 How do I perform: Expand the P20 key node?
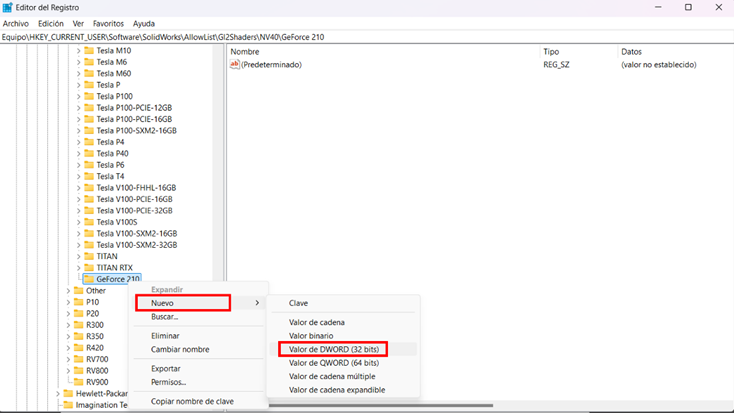click(x=68, y=314)
